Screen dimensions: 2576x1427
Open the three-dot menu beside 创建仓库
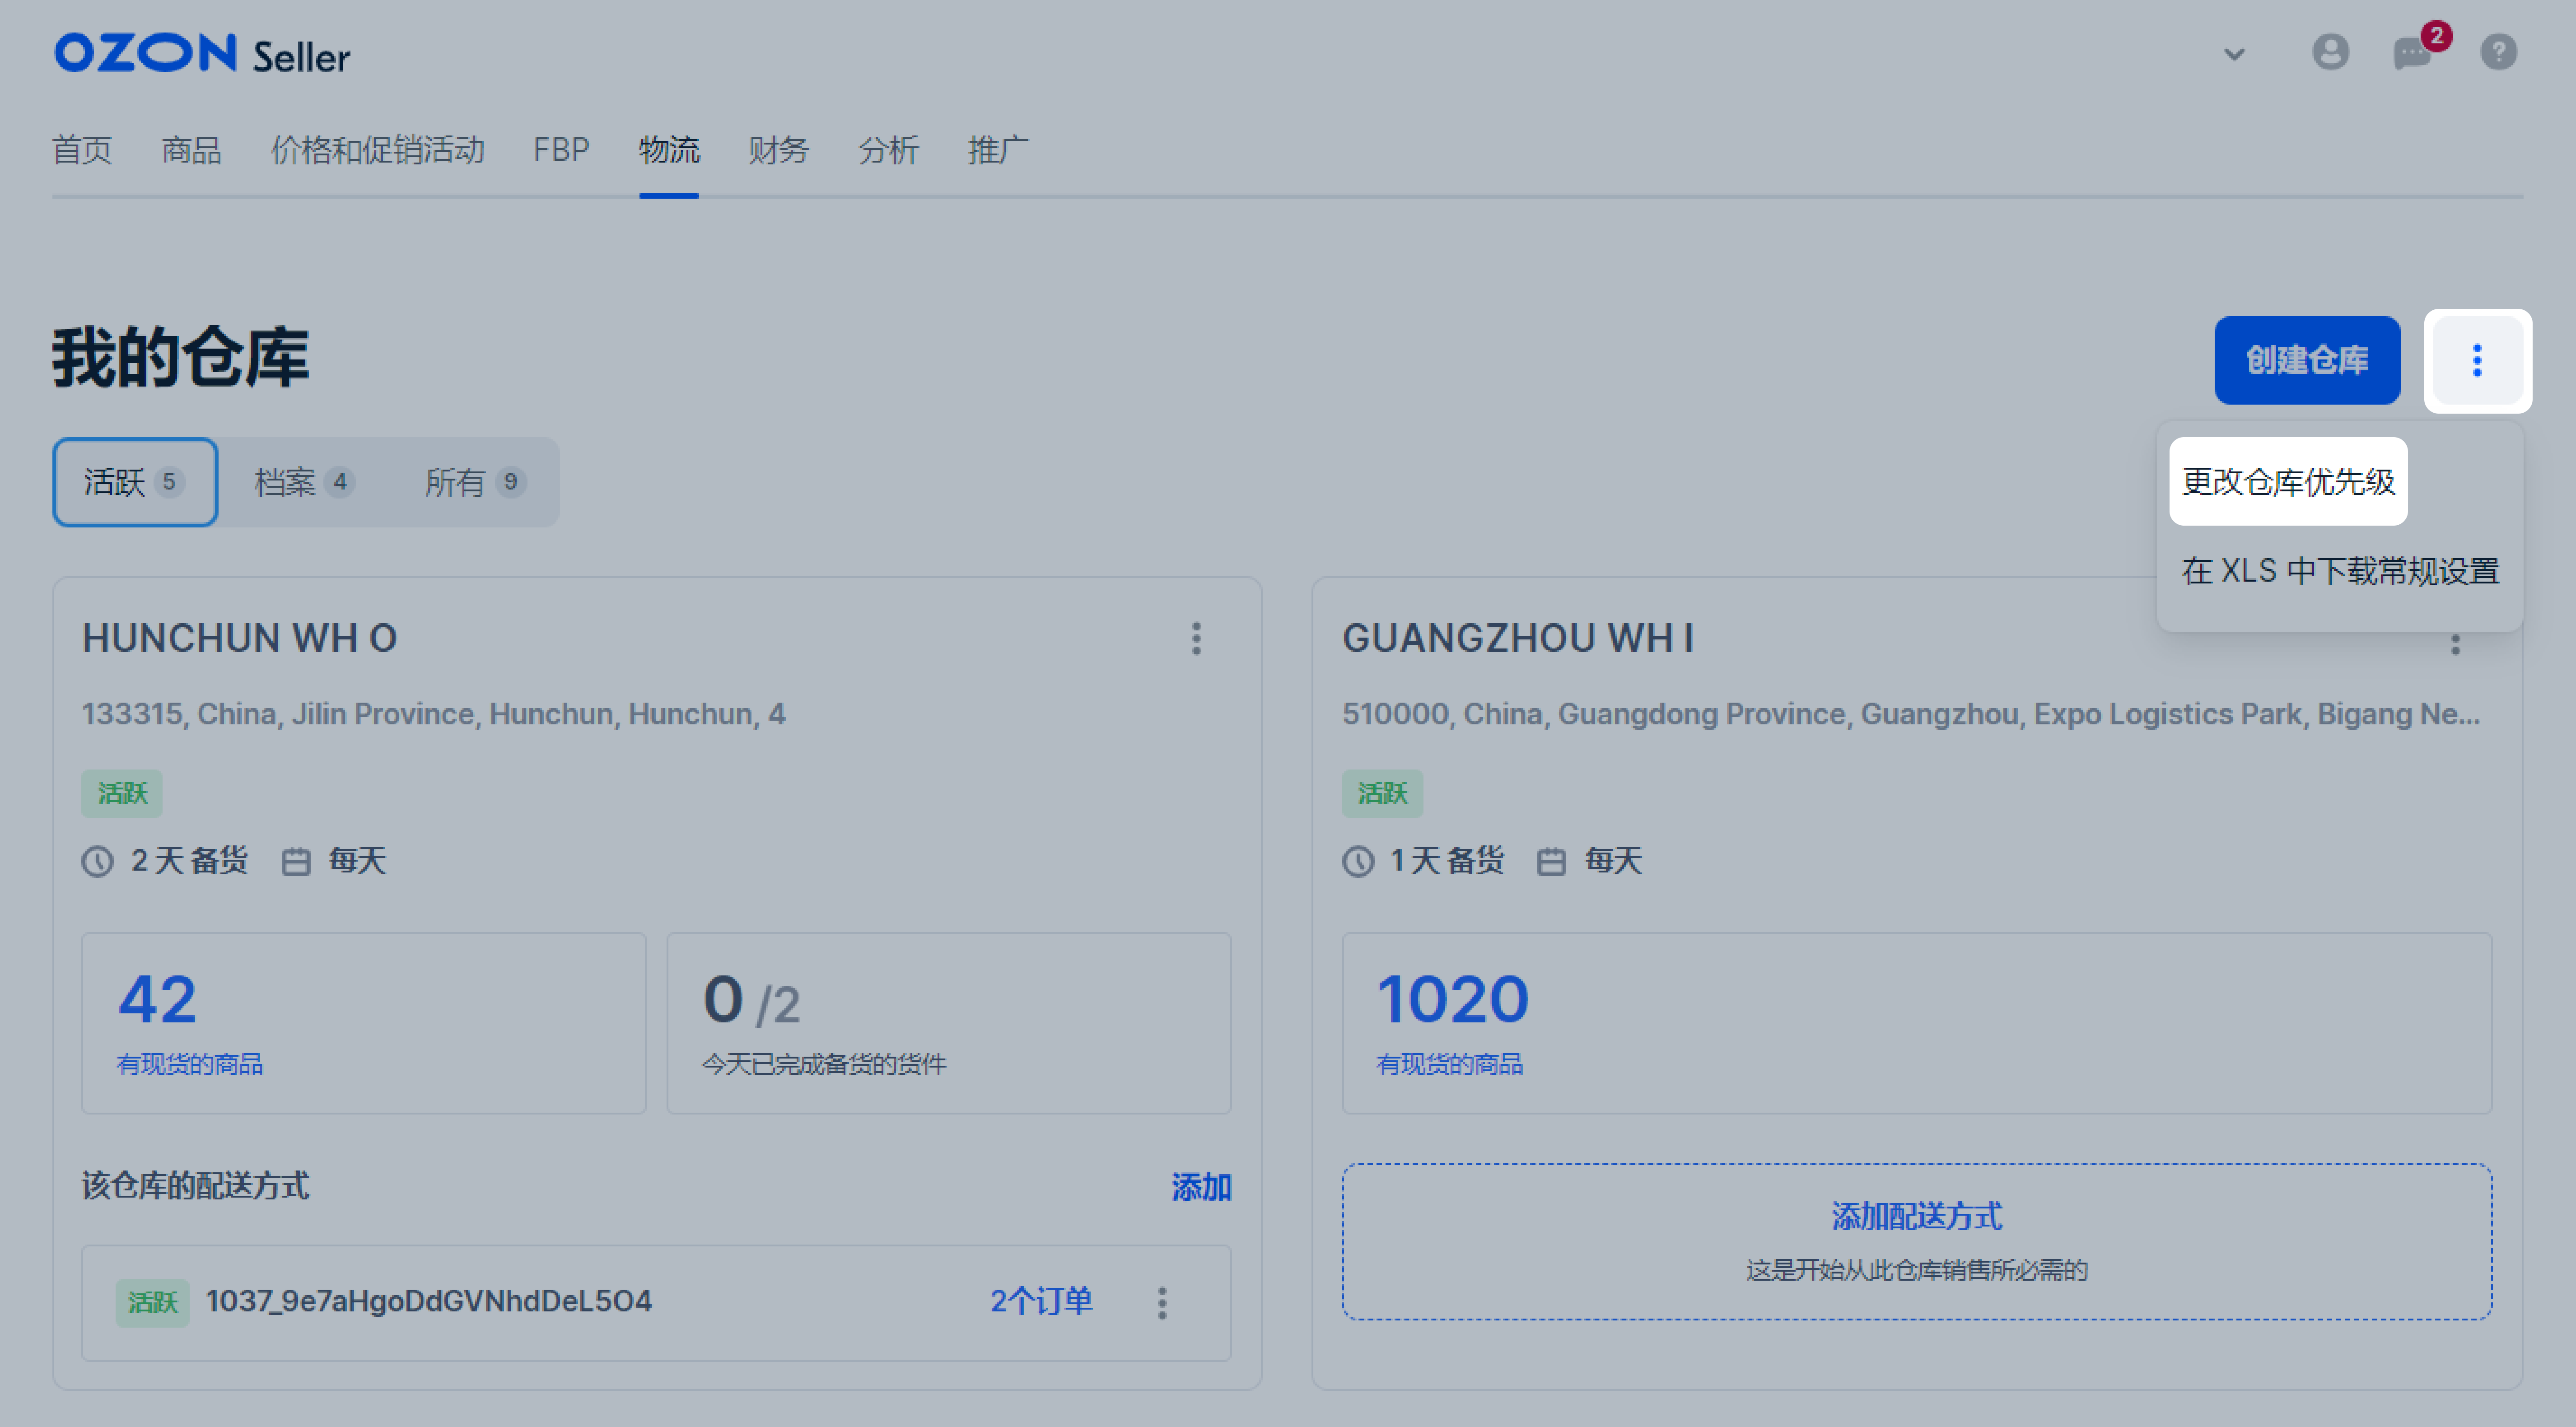(2477, 360)
